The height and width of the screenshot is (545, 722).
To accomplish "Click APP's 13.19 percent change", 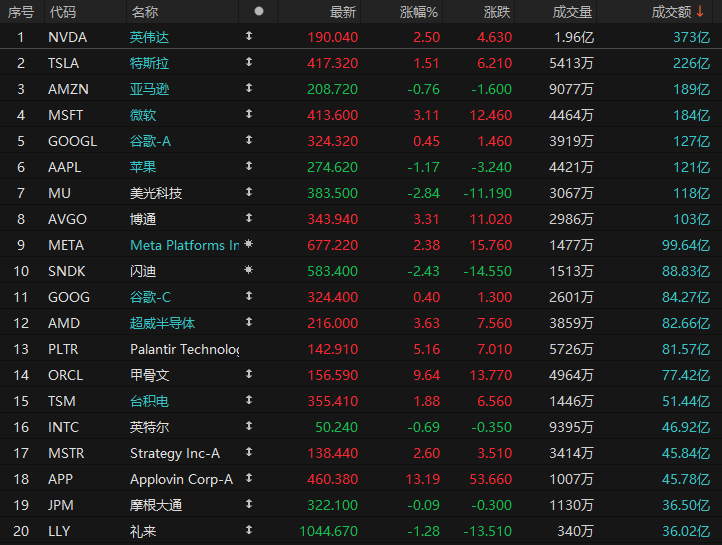I will 423,479.
